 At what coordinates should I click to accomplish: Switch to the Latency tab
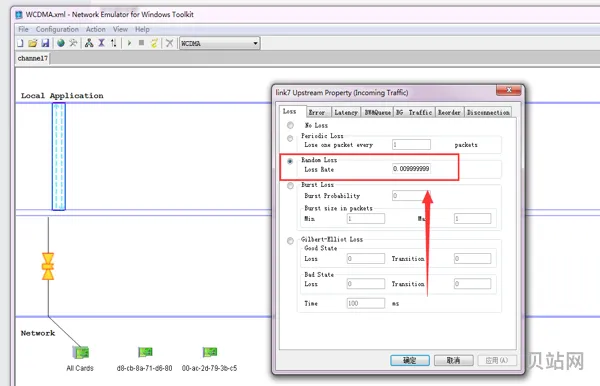click(x=346, y=112)
